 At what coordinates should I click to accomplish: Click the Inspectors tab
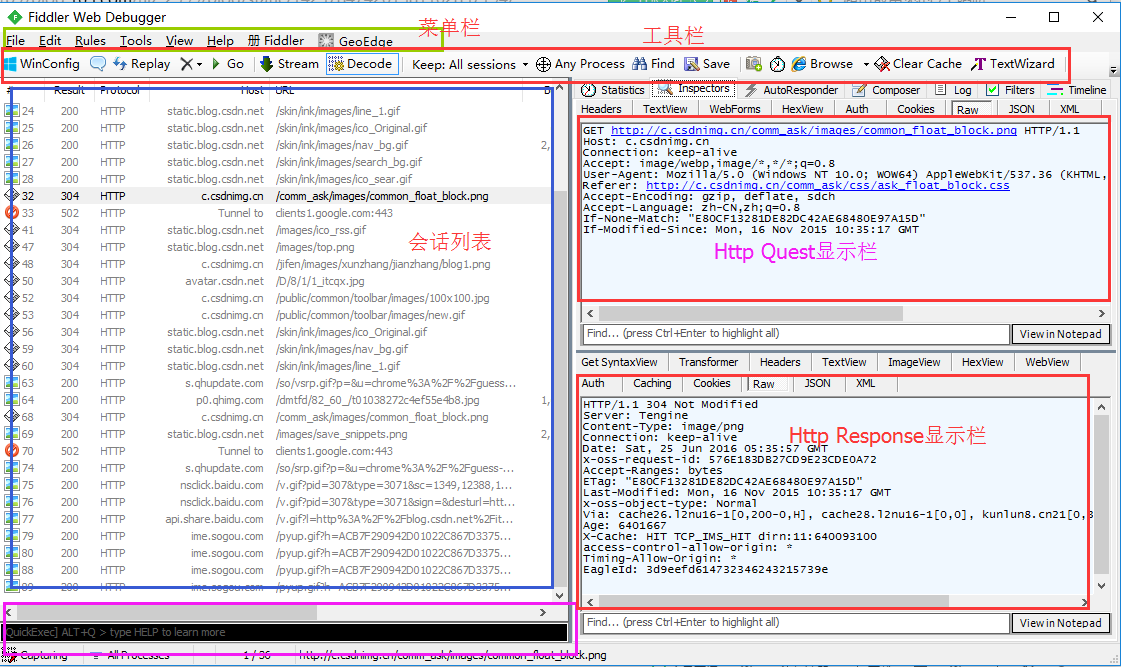[x=694, y=89]
